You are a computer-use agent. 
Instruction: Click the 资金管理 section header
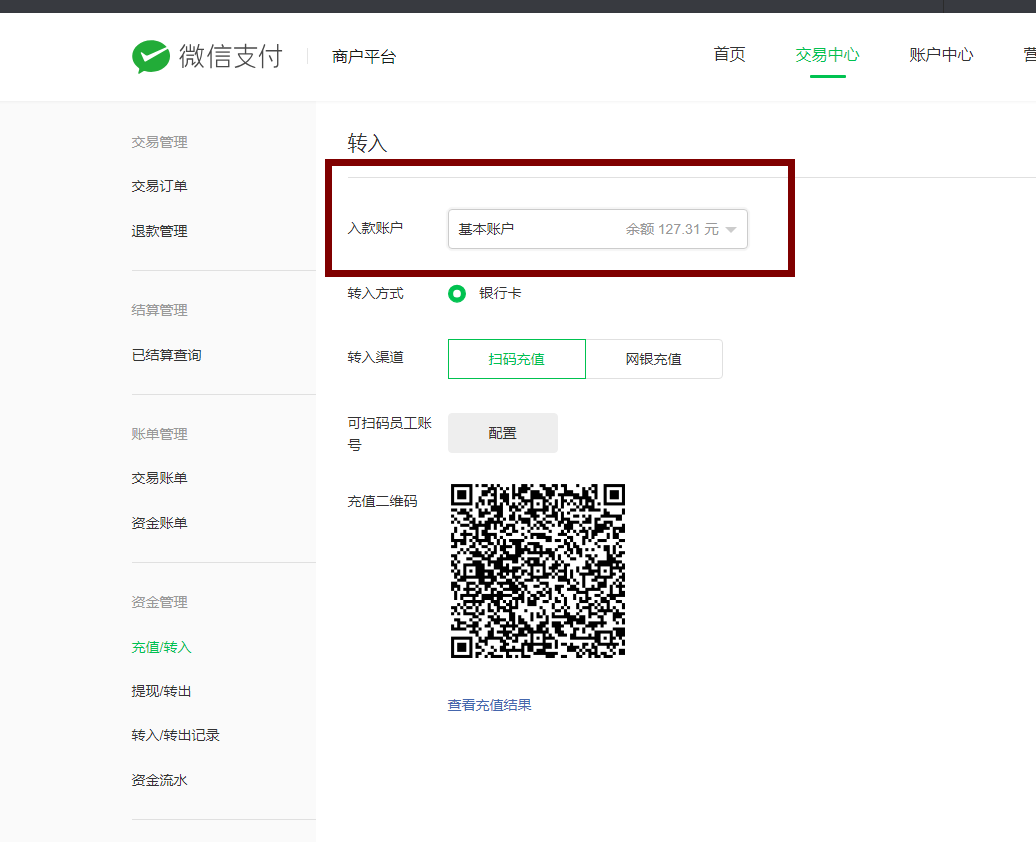159,602
